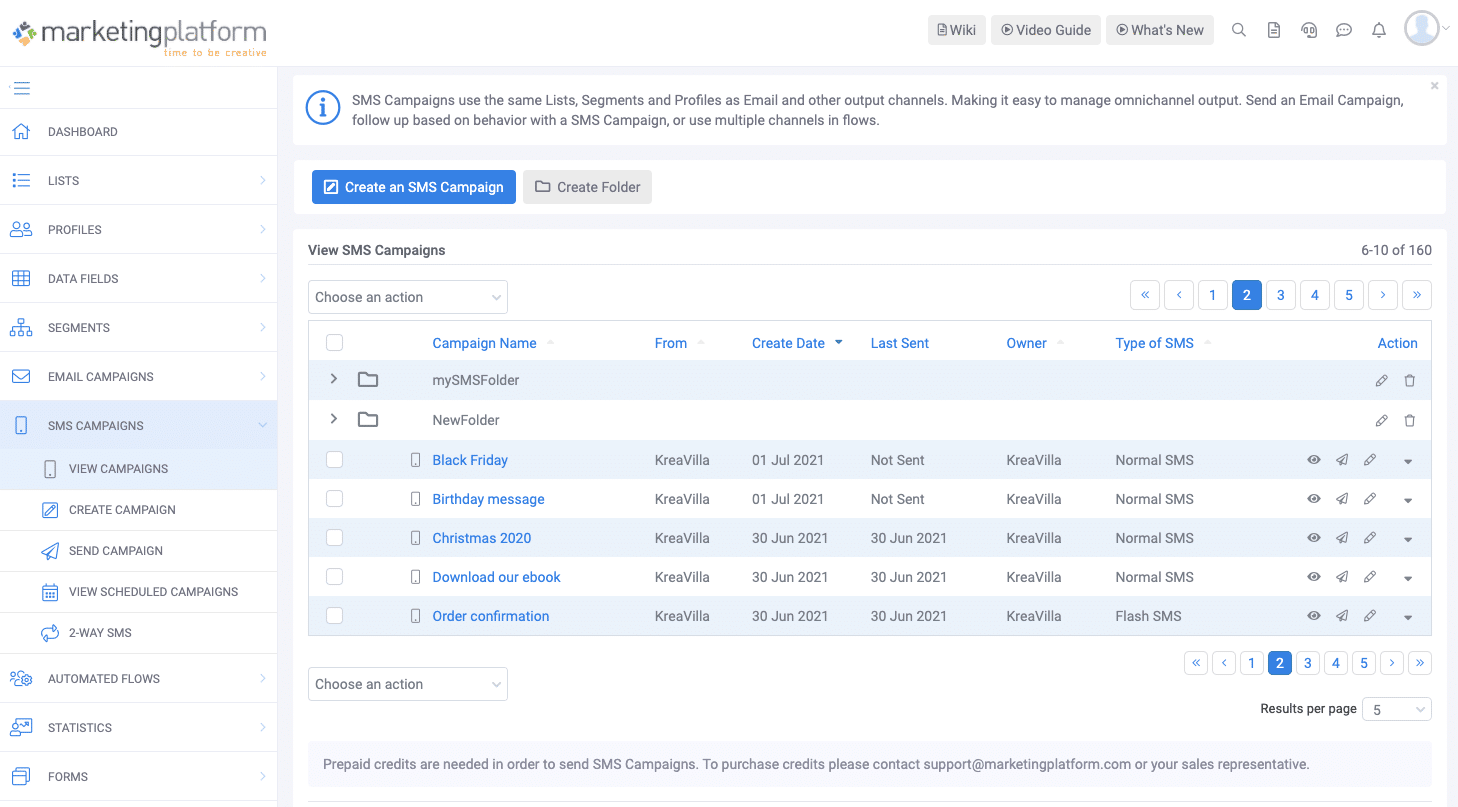Edit the Black Friday campaign pencil icon
Viewport: 1458px width, 807px height.
tap(1370, 460)
